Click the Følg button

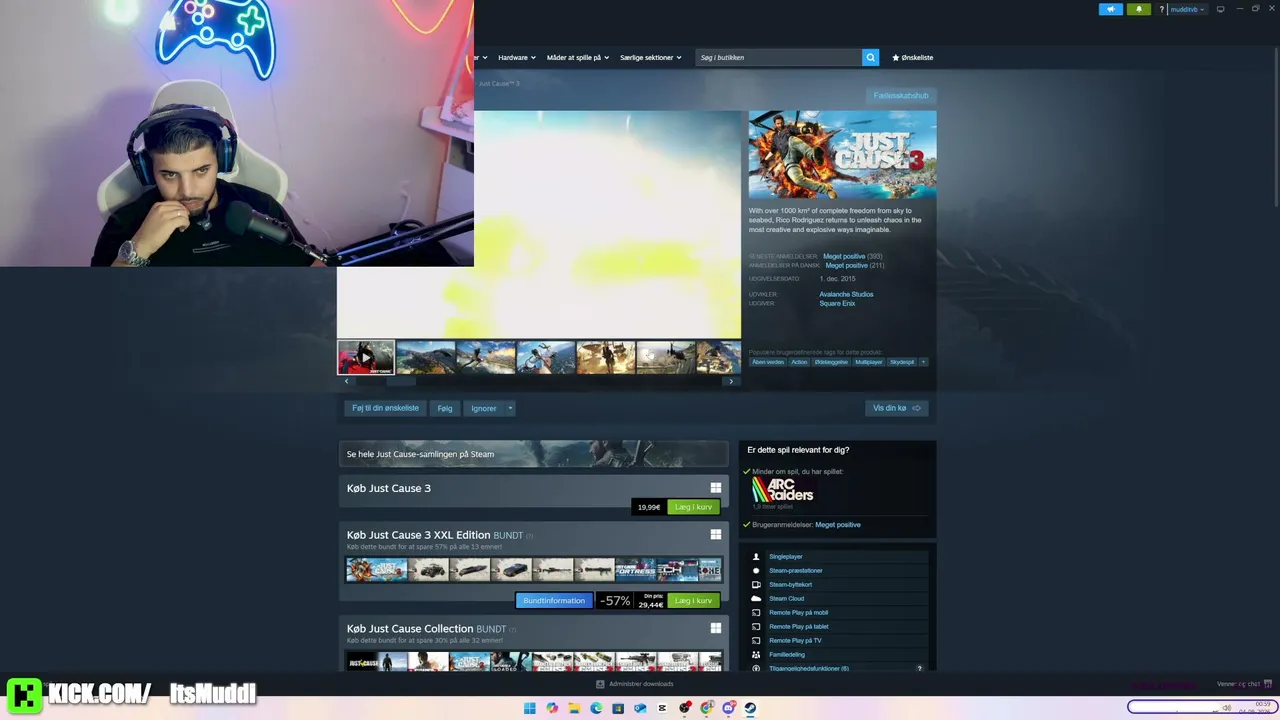point(445,408)
